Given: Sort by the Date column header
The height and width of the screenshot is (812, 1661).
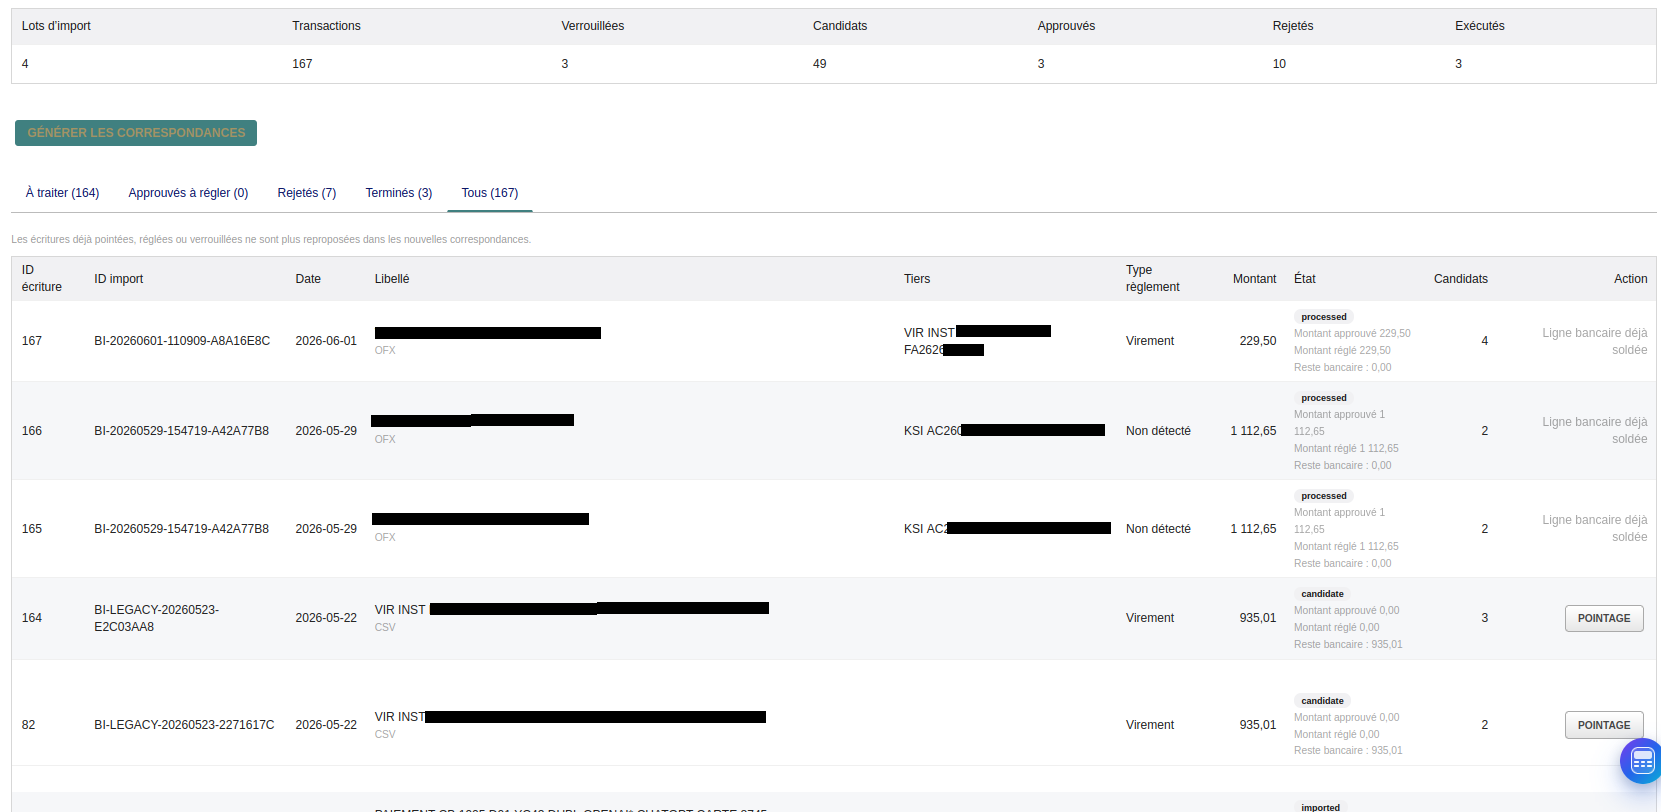Looking at the screenshot, I should [x=308, y=279].
